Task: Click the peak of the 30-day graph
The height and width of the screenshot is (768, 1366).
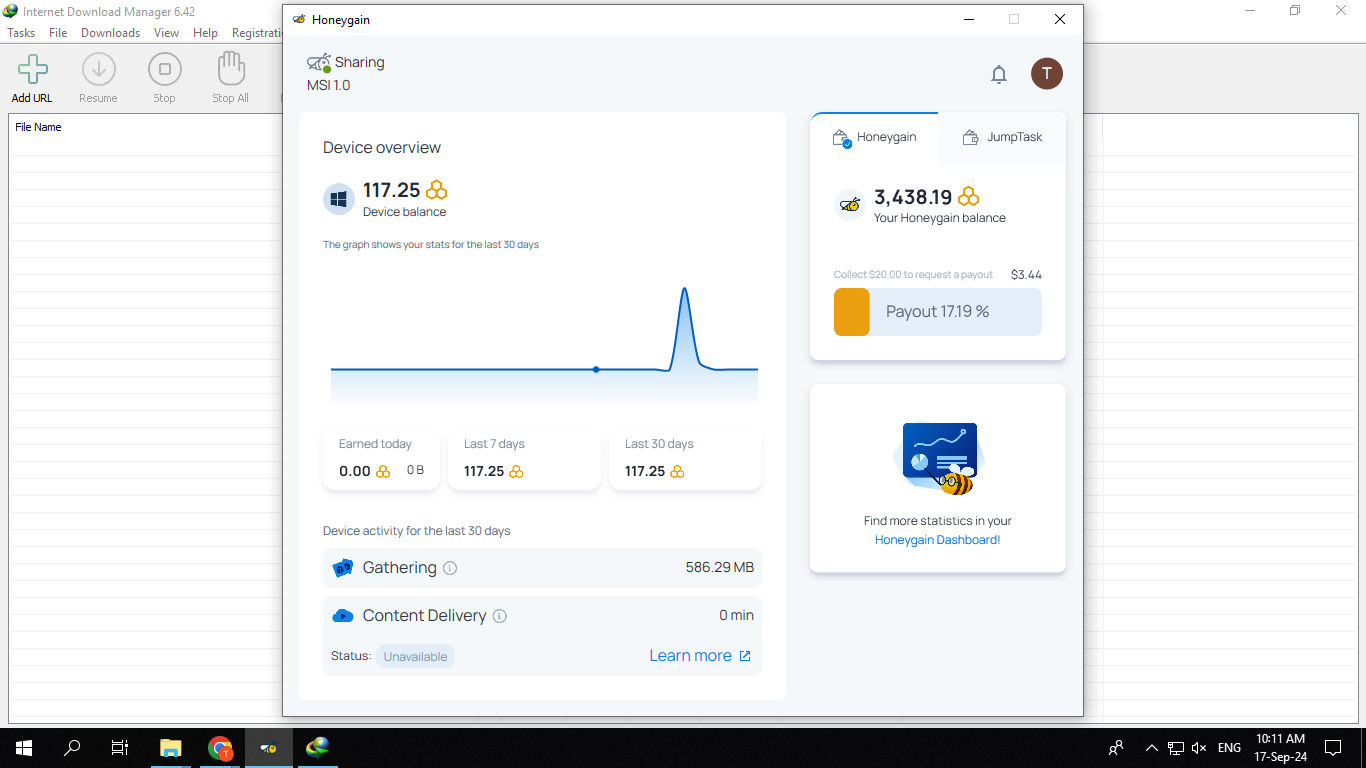Action: (x=685, y=290)
